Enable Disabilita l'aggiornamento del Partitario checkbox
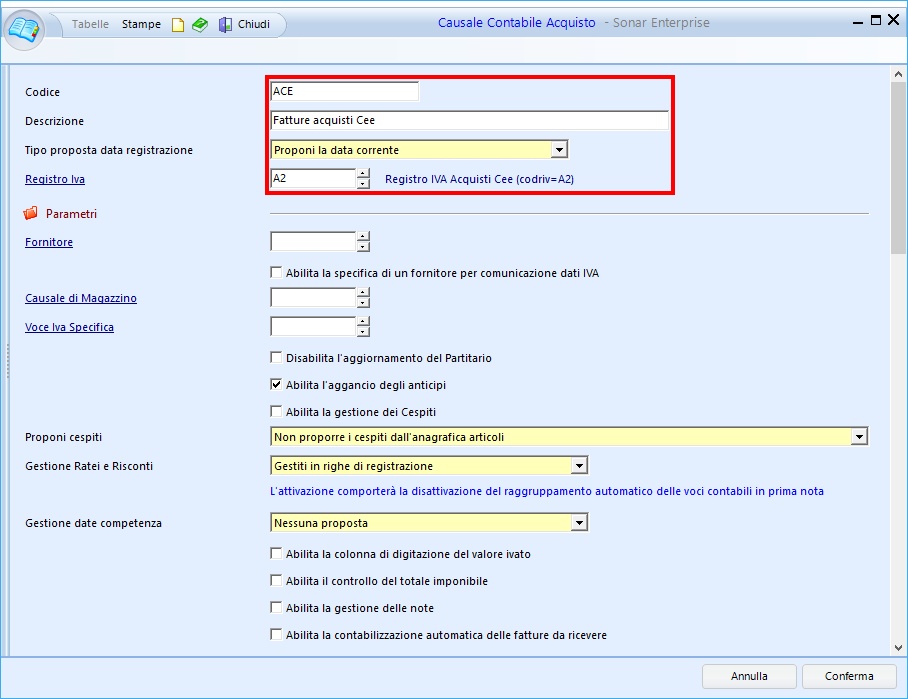The width and height of the screenshot is (908, 699). pos(277,357)
